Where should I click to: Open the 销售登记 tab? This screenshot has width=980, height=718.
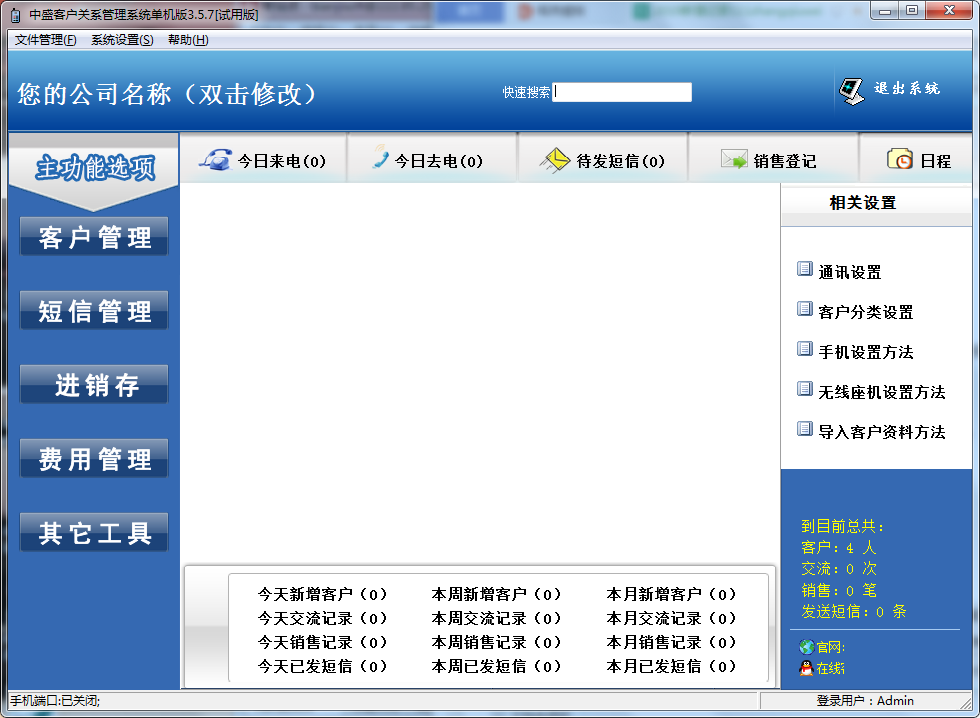(x=773, y=159)
